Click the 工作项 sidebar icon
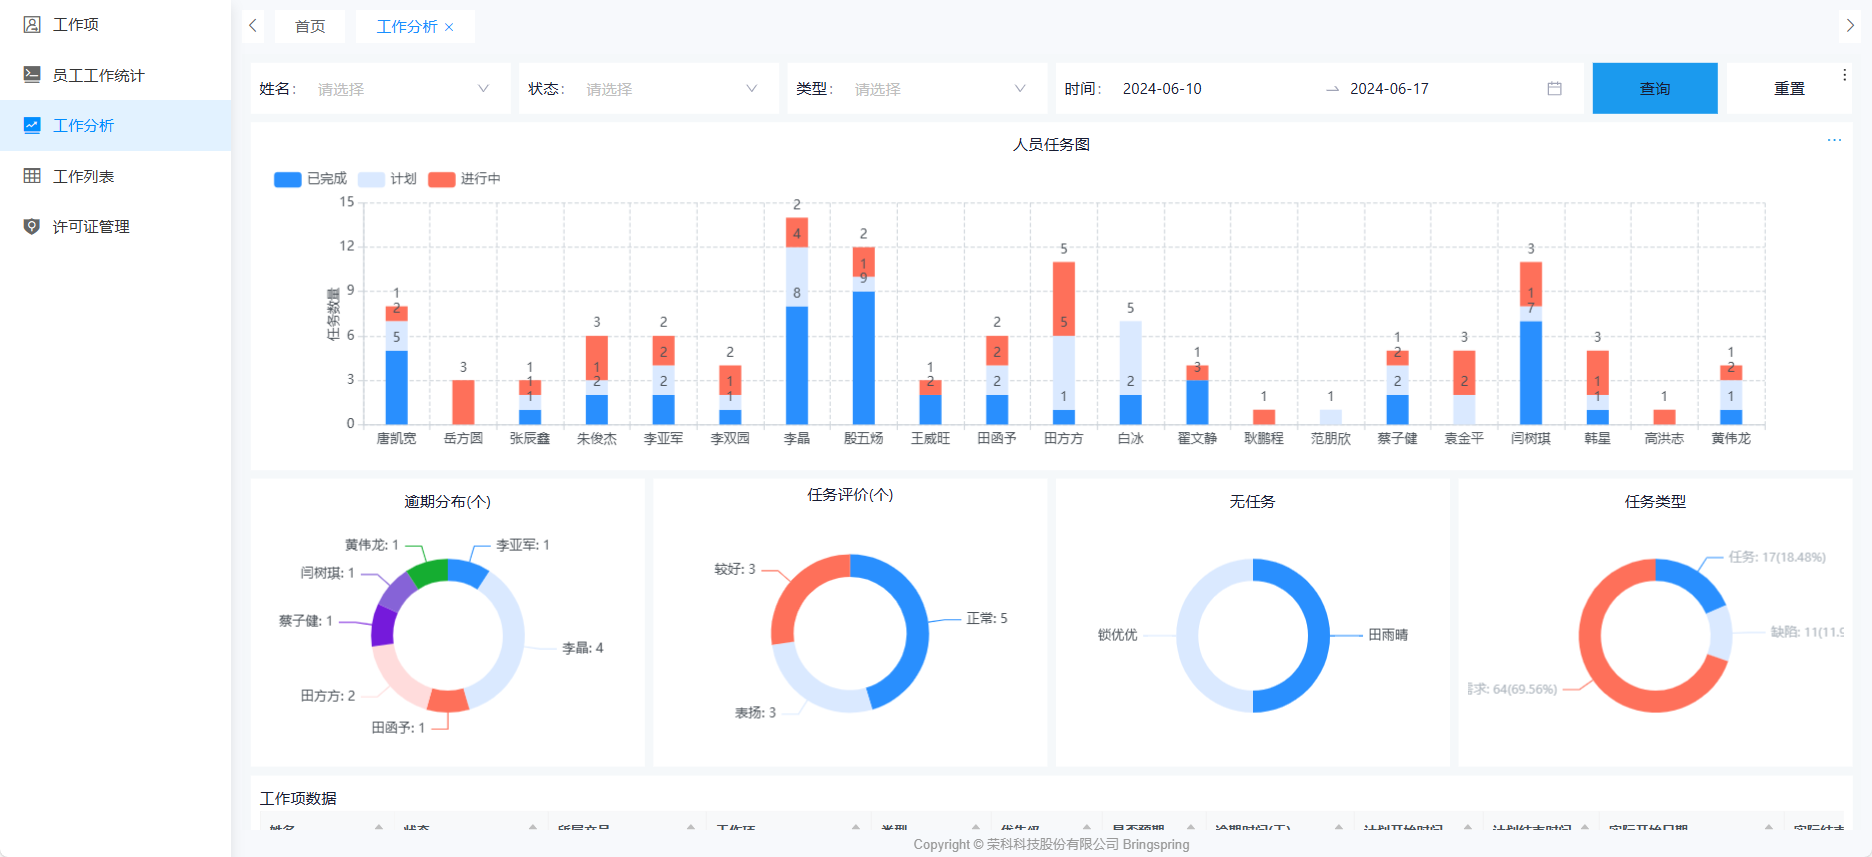1872x857 pixels. (x=32, y=24)
